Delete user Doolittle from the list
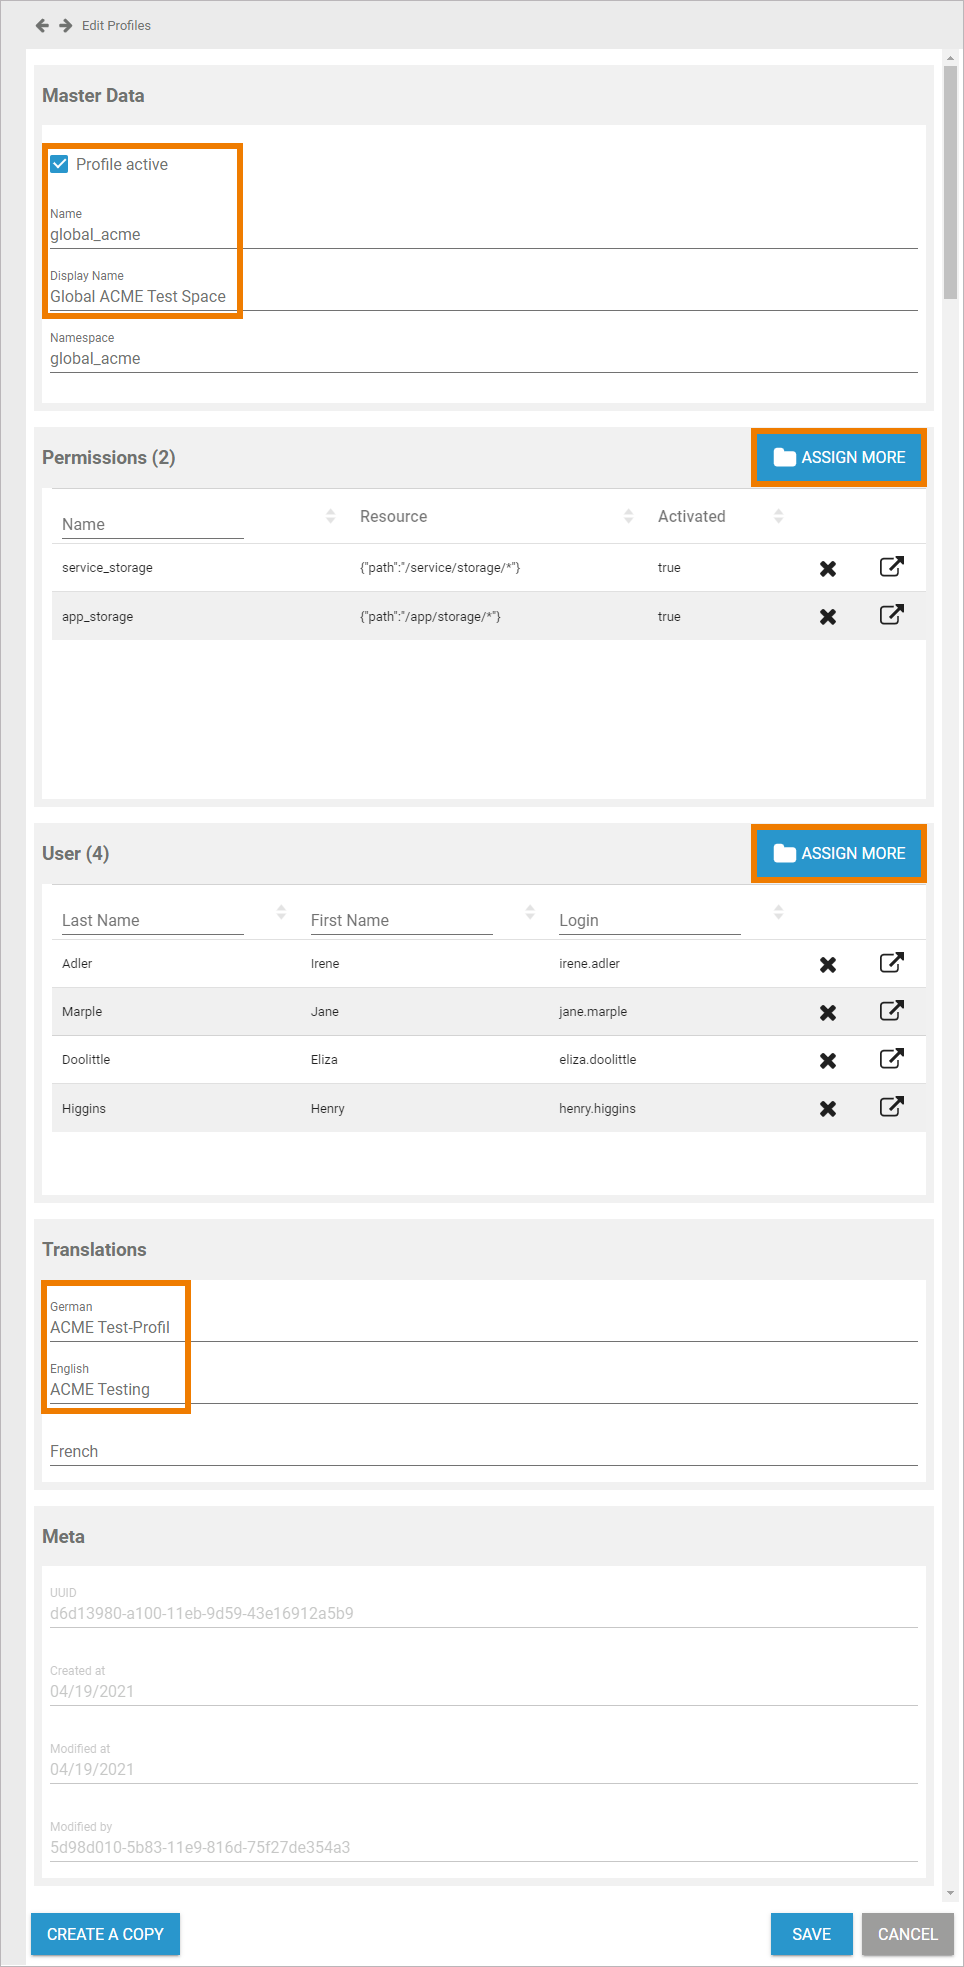This screenshot has height=1967, width=964. [827, 1060]
